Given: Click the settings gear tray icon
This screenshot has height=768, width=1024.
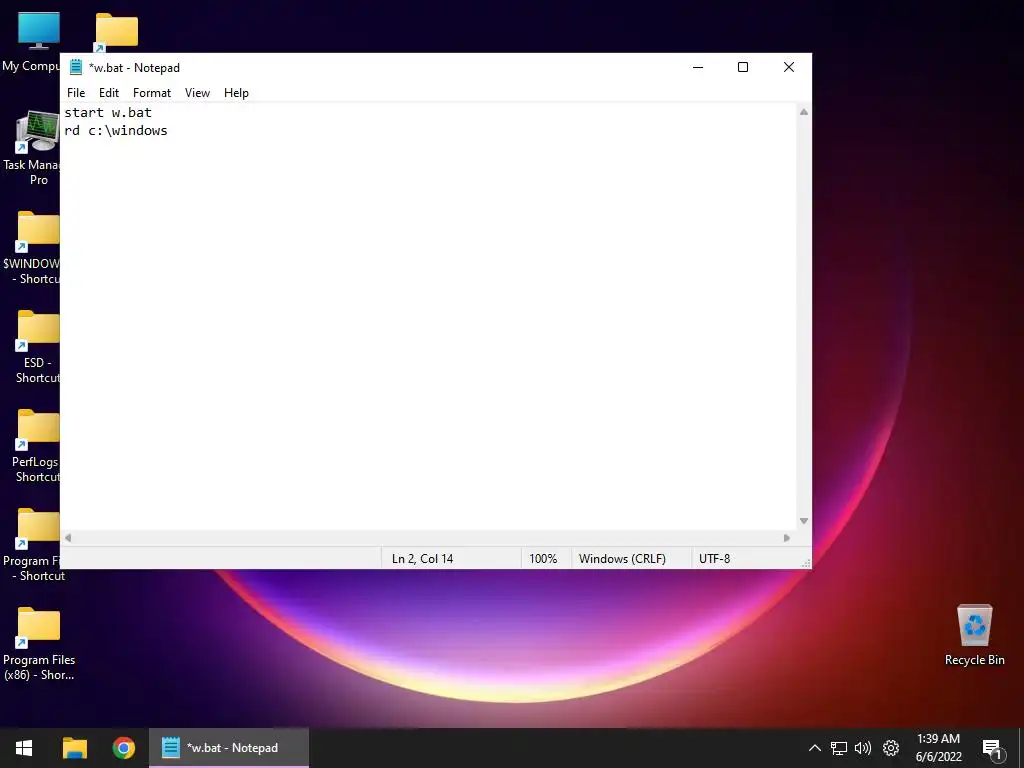Looking at the screenshot, I should (891, 748).
